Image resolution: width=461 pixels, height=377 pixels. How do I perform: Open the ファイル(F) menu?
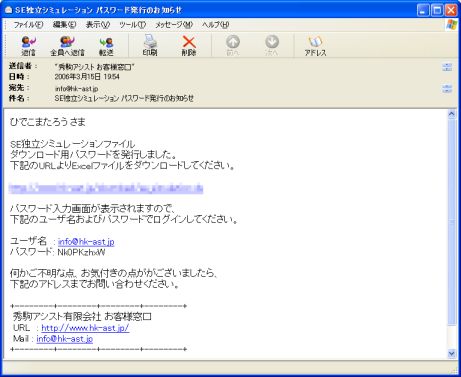(x=28, y=25)
